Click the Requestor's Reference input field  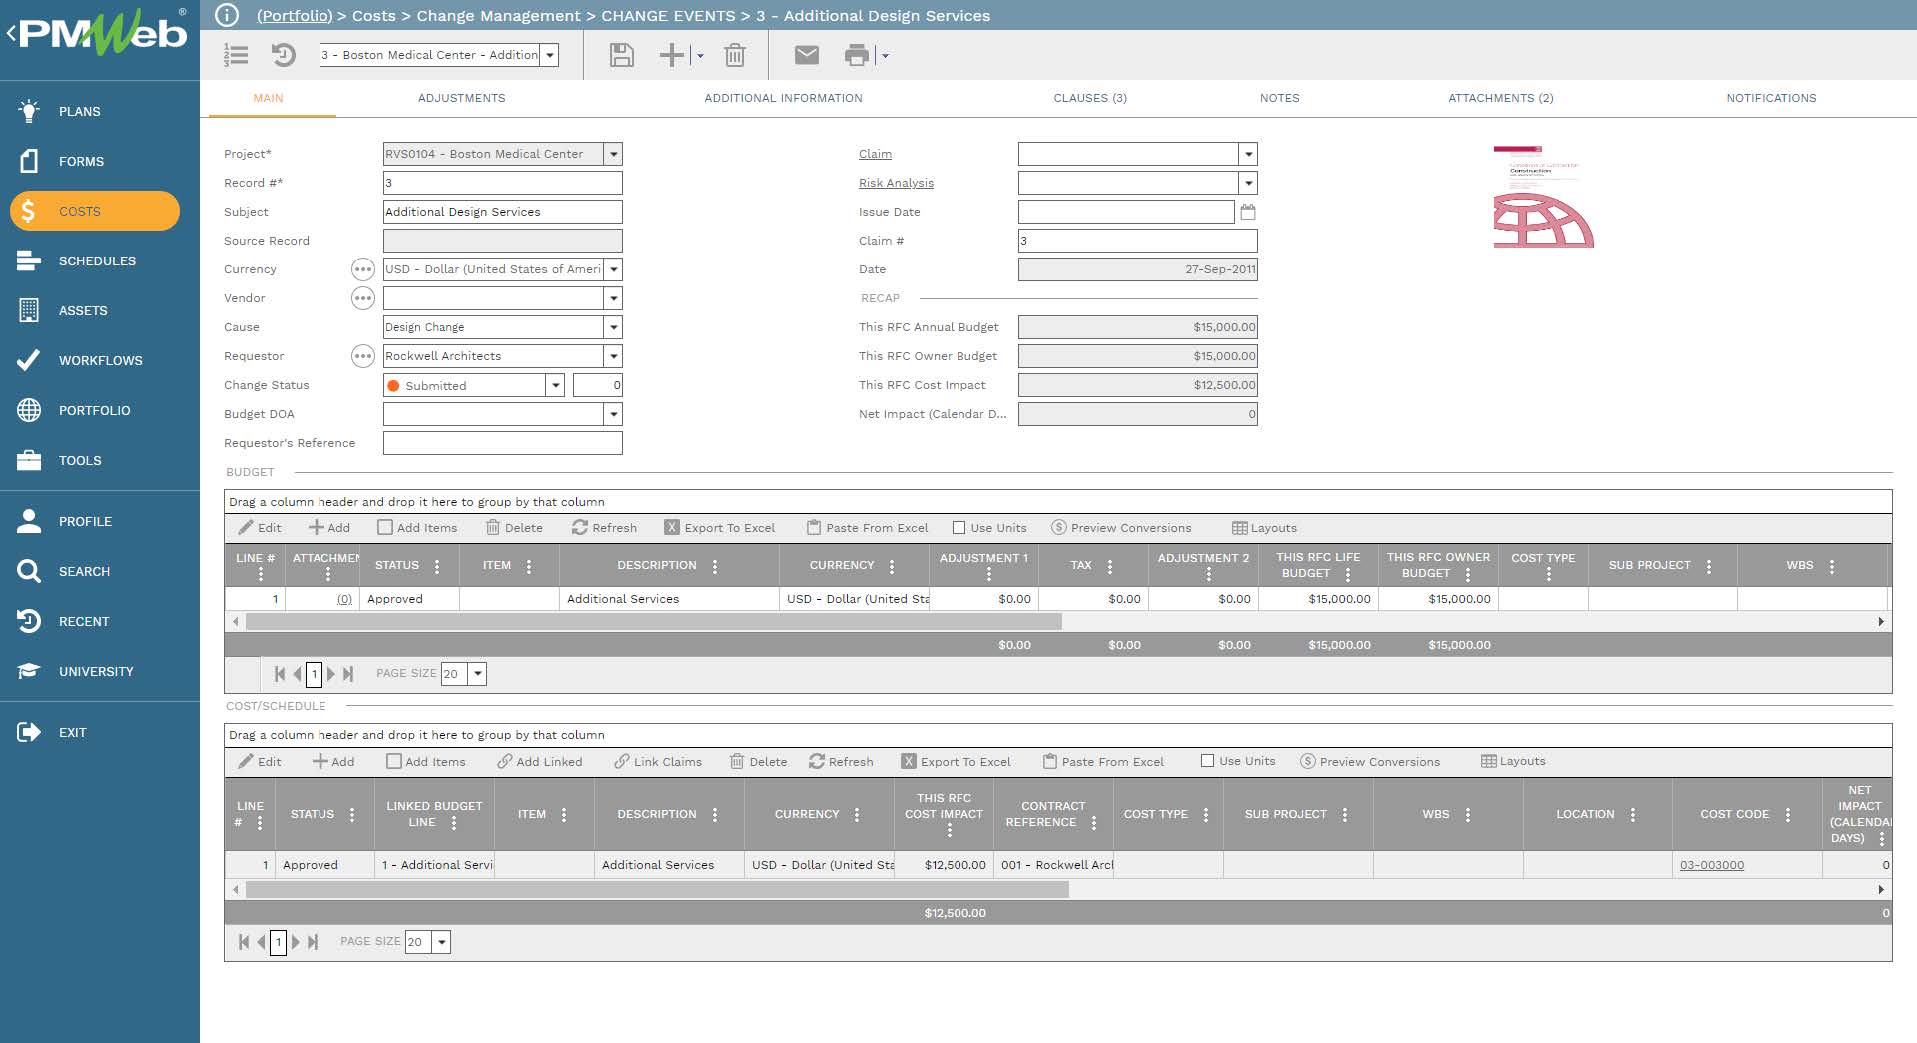pyautogui.click(x=502, y=443)
